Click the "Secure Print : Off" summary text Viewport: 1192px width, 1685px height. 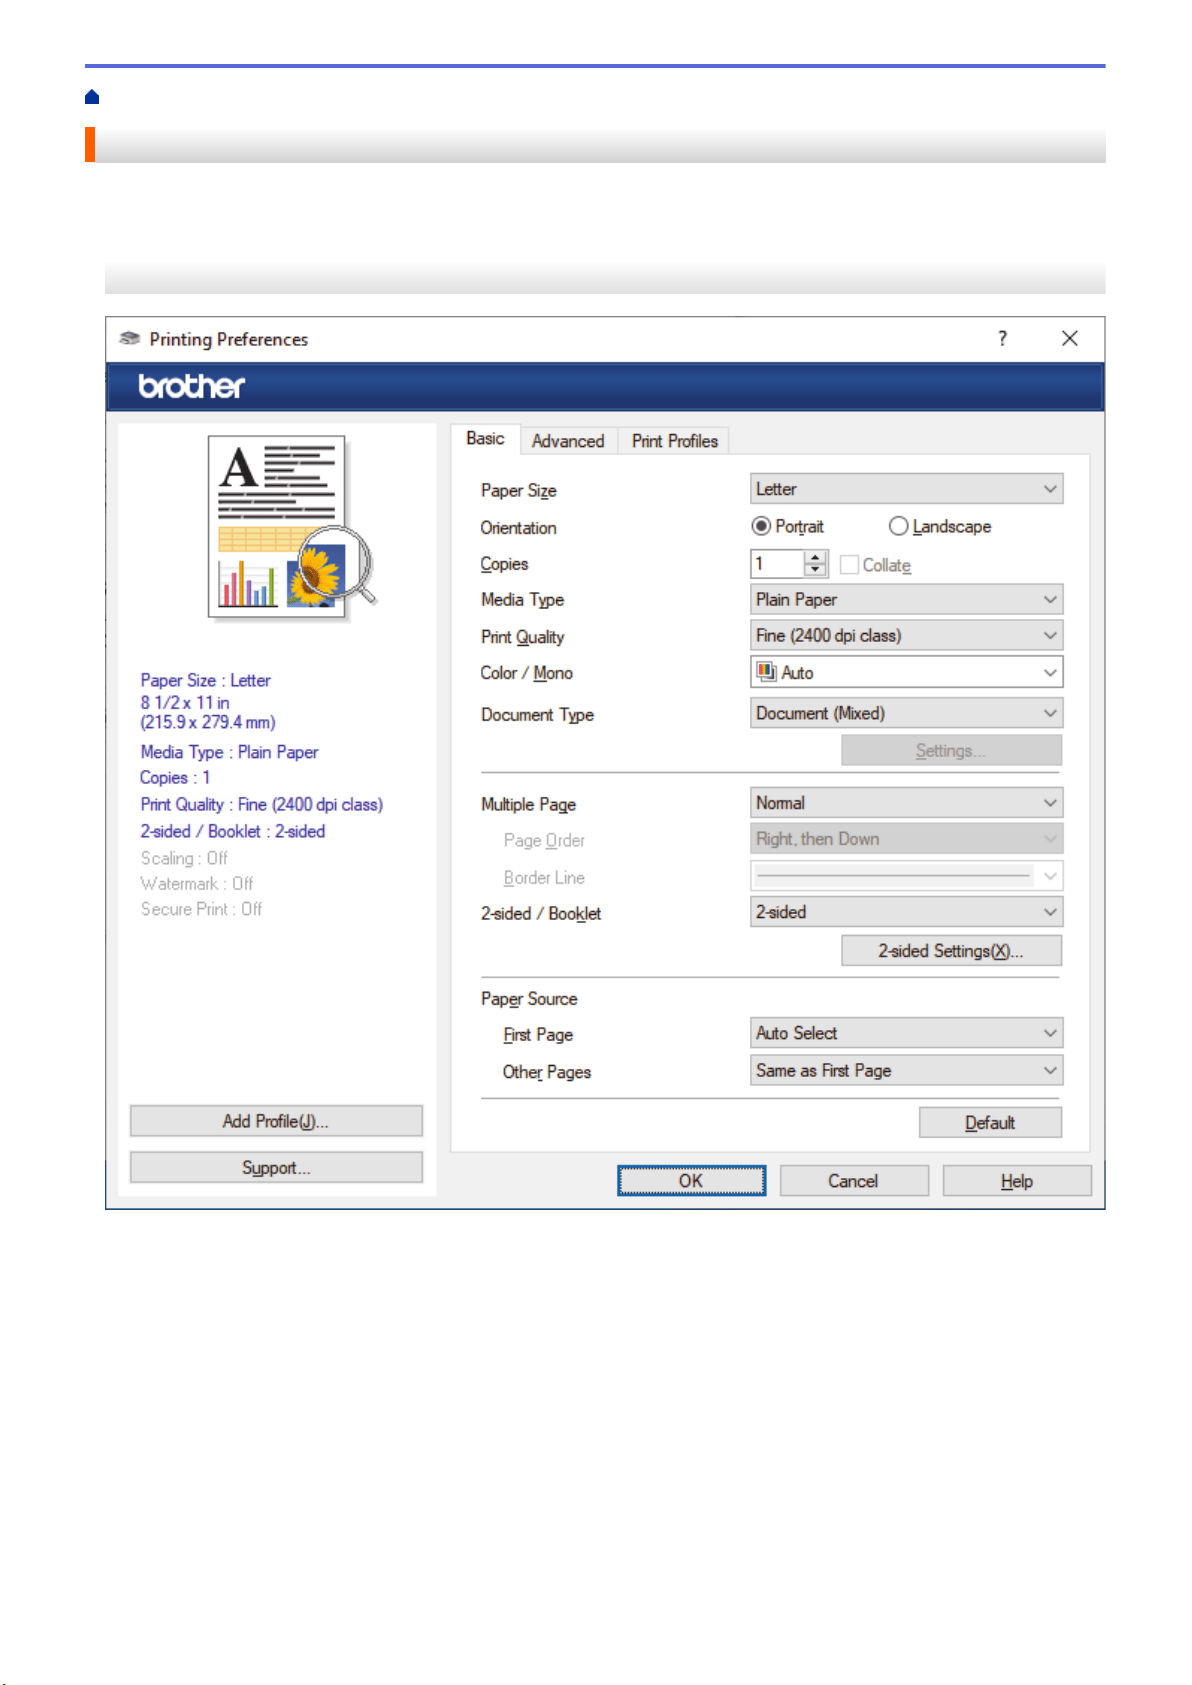point(201,909)
